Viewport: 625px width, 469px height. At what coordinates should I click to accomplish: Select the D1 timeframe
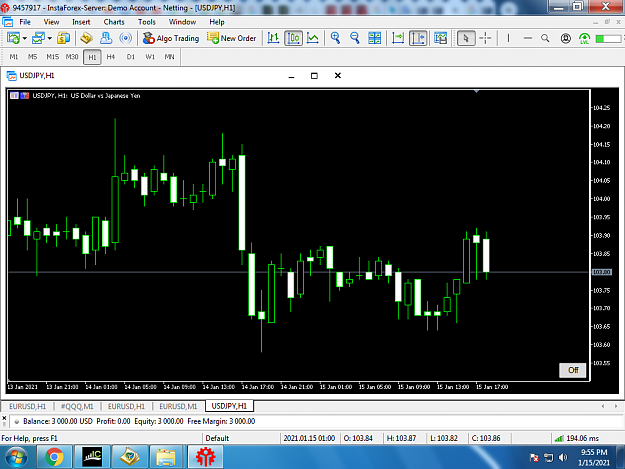[x=131, y=57]
